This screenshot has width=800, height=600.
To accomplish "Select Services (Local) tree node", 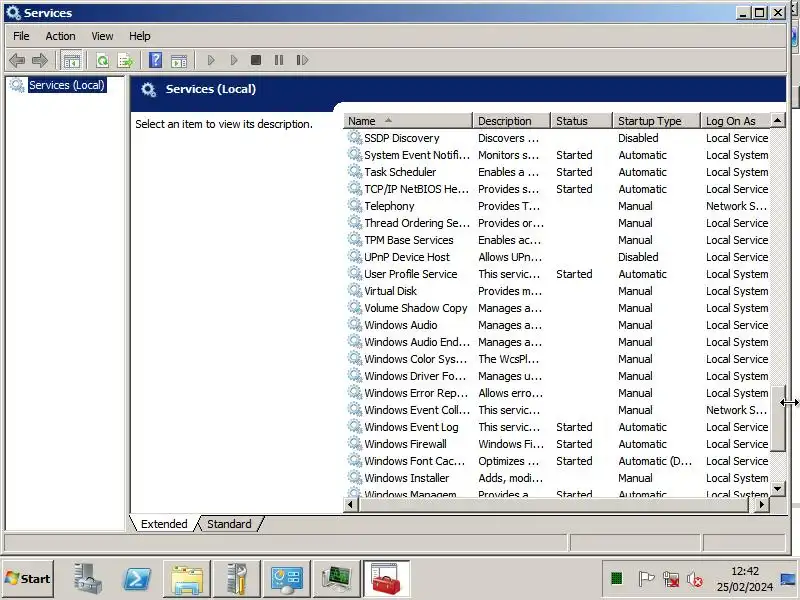I will (67, 85).
